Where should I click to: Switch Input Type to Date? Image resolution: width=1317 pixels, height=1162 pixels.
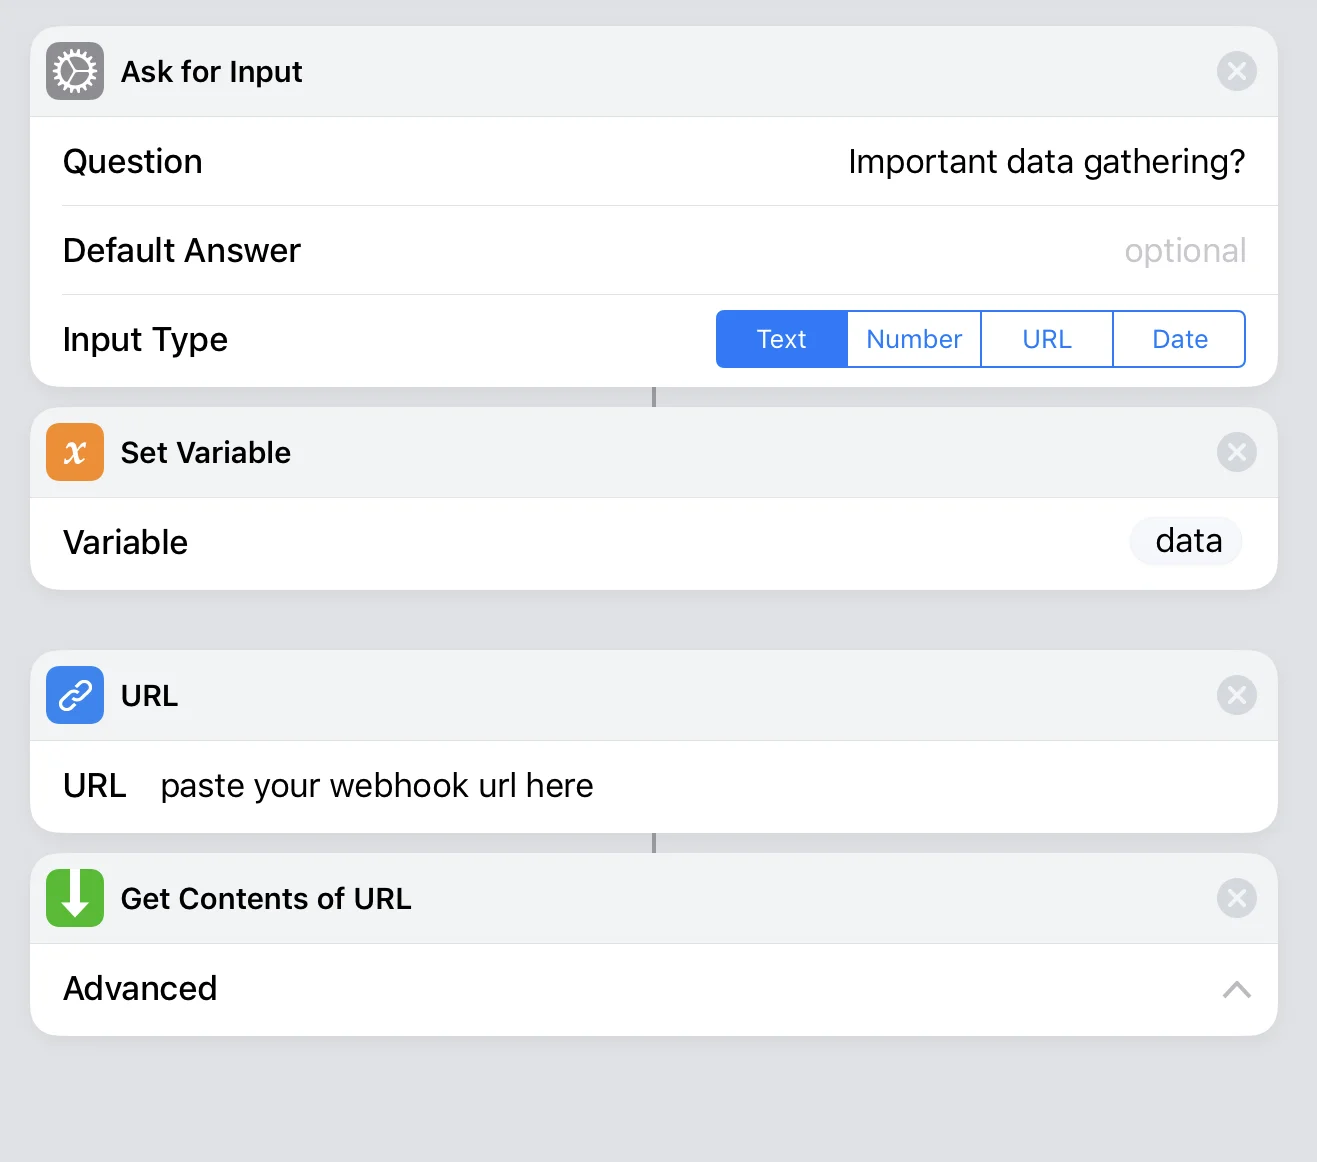(x=1179, y=339)
